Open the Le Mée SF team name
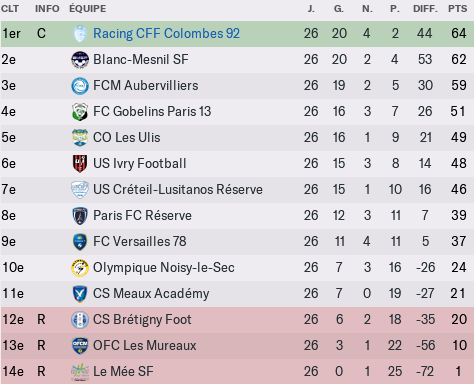The width and height of the screenshot is (474, 384). 123,371
